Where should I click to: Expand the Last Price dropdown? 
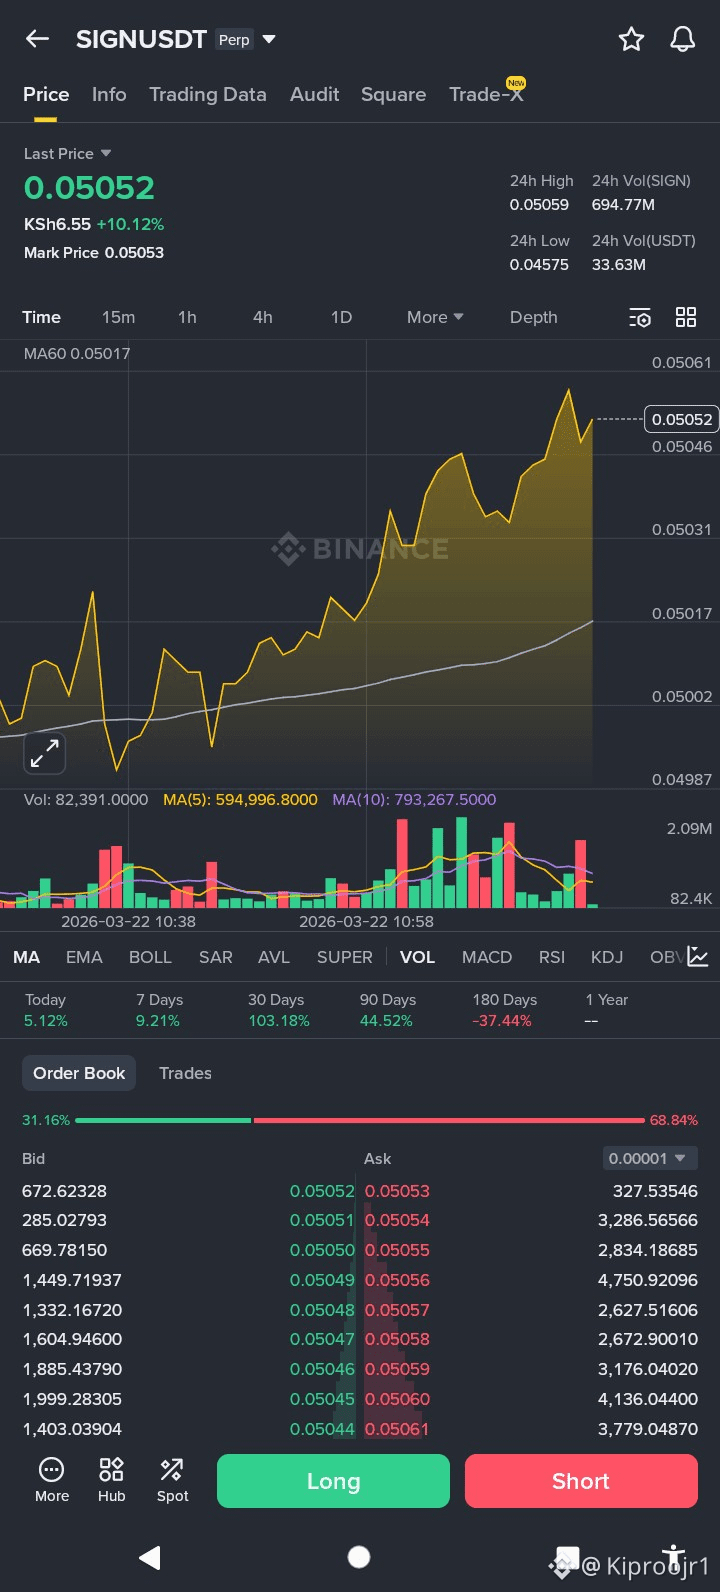click(67, 153)
